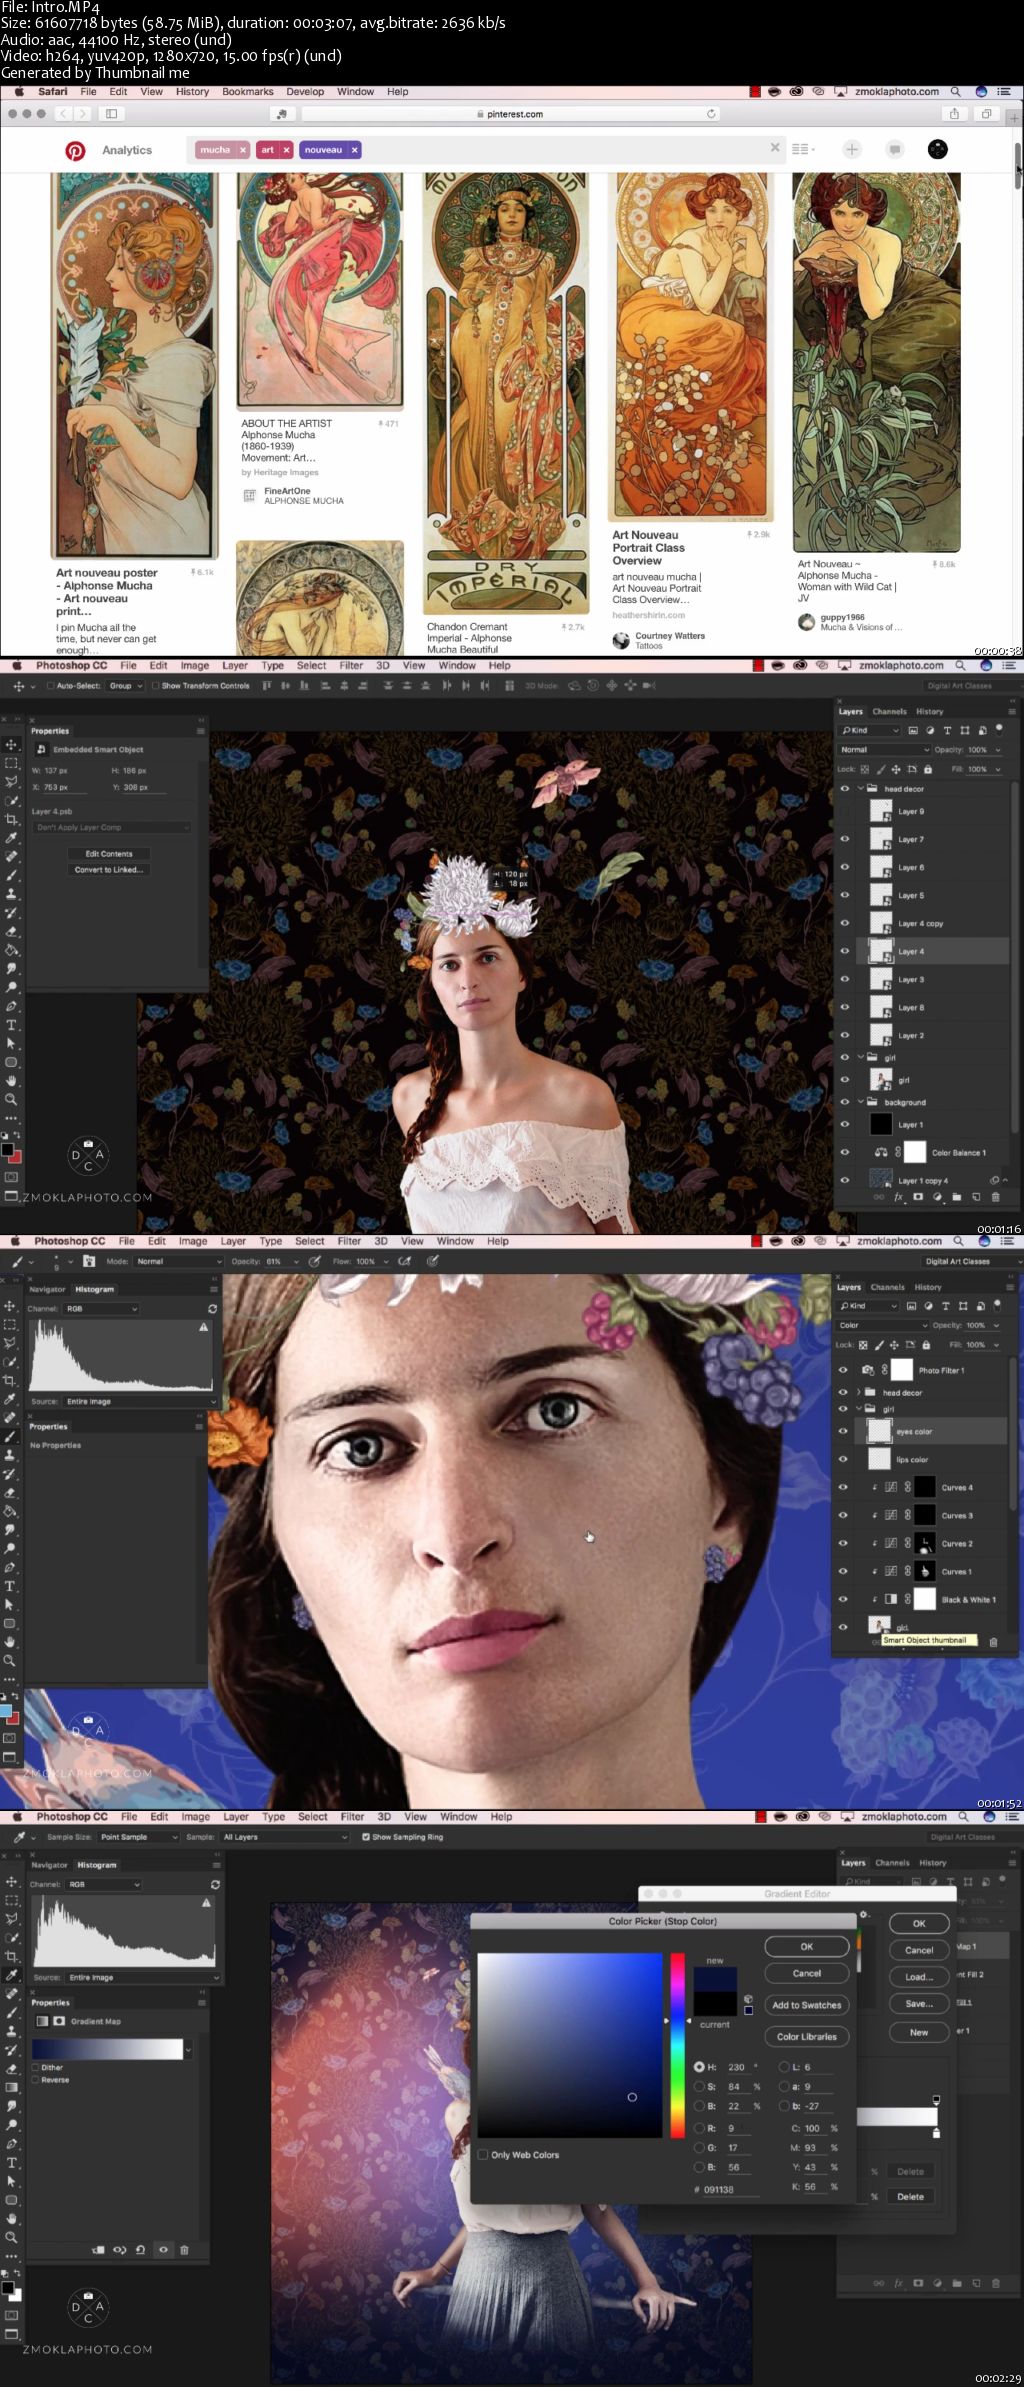Viewport: 1024px width, 2387px height.
Task: Click Add to Swatches button
Action: point(807,2005)
